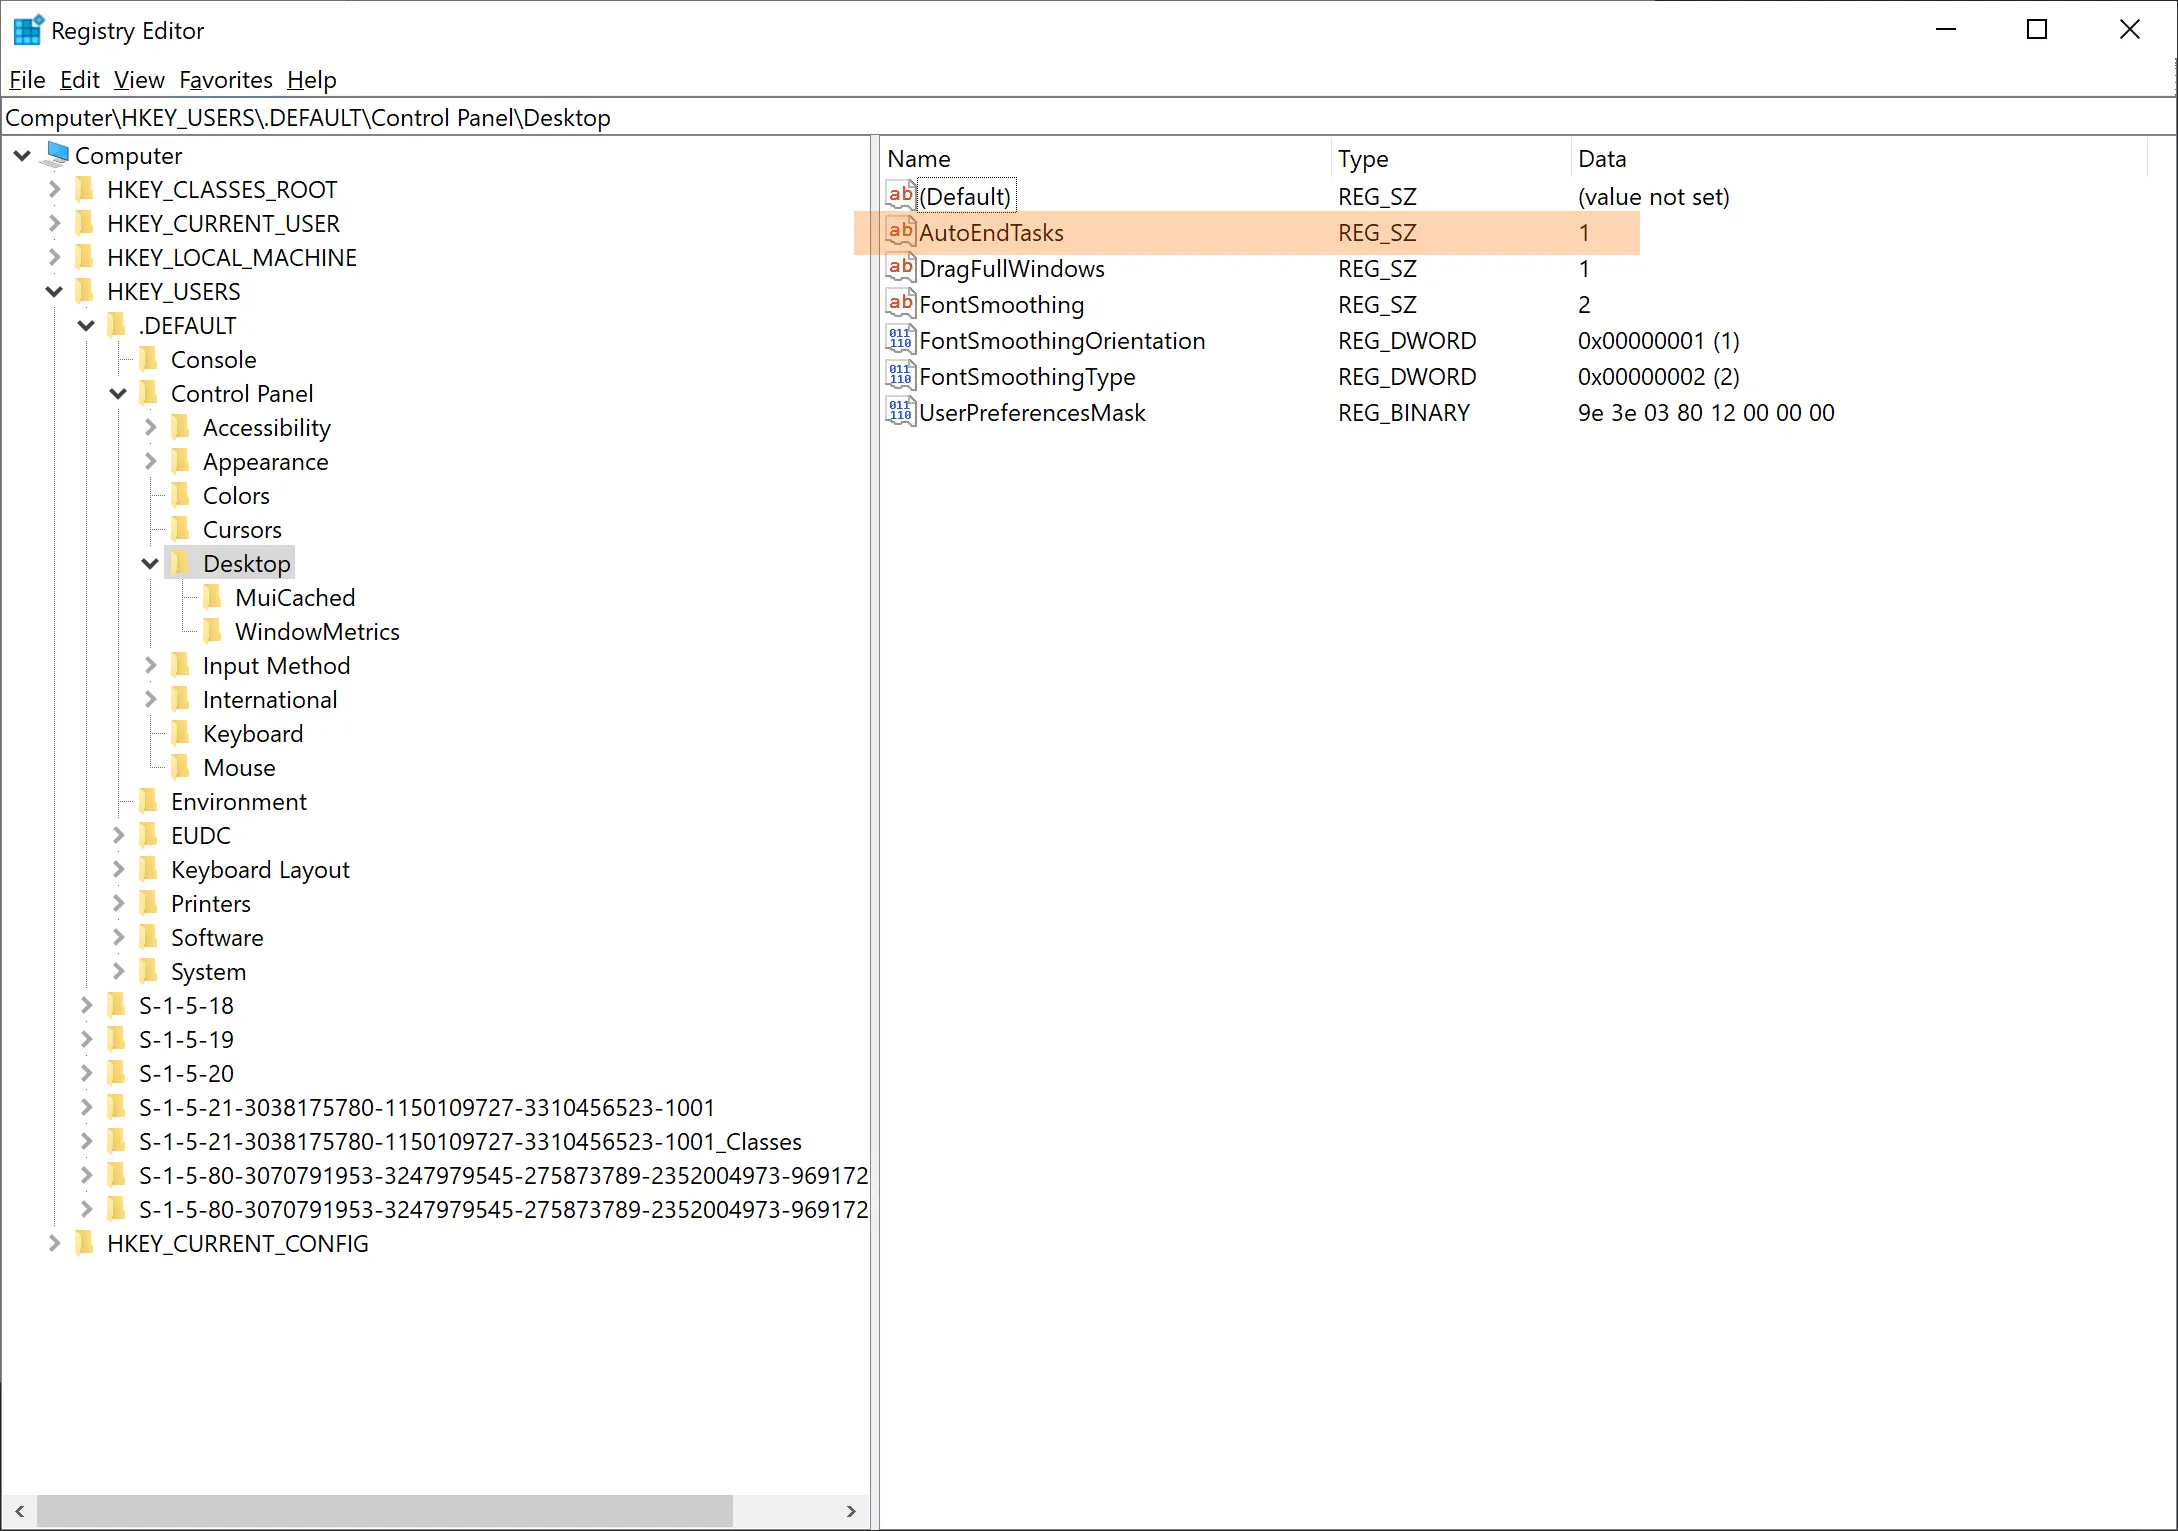The width and height of the screenshot is (2178, 1531).
Task: Expand the Accessibility subkey
Action: [150, 428]
